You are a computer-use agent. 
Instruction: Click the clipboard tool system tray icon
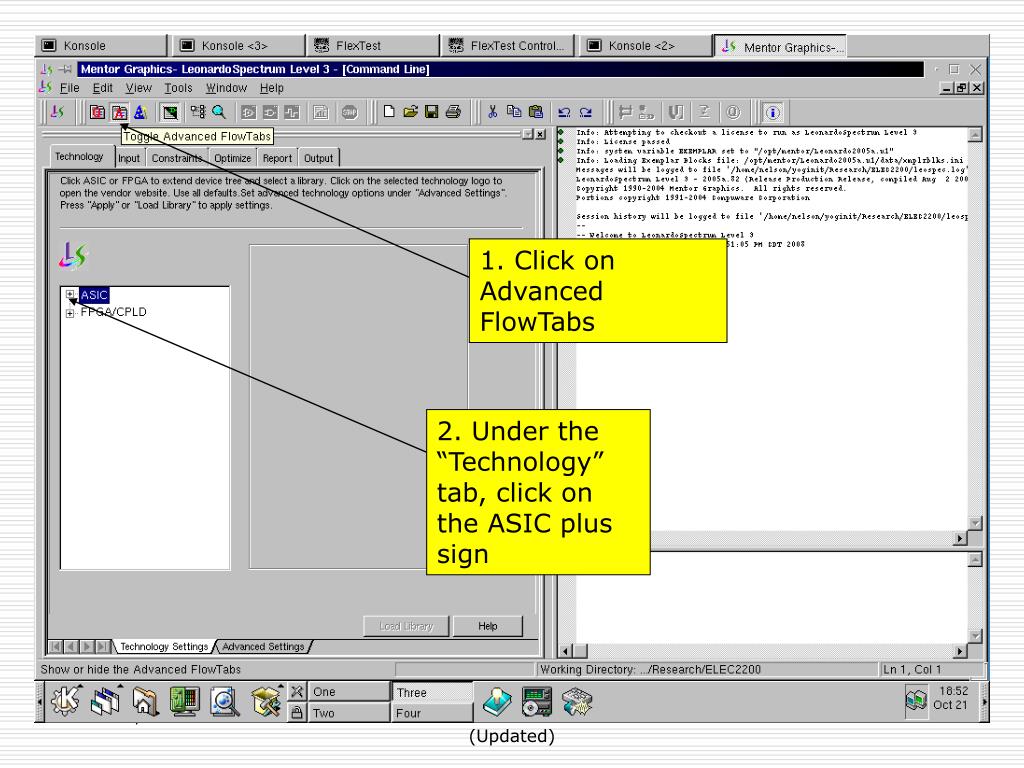click(x=916, y=701)
